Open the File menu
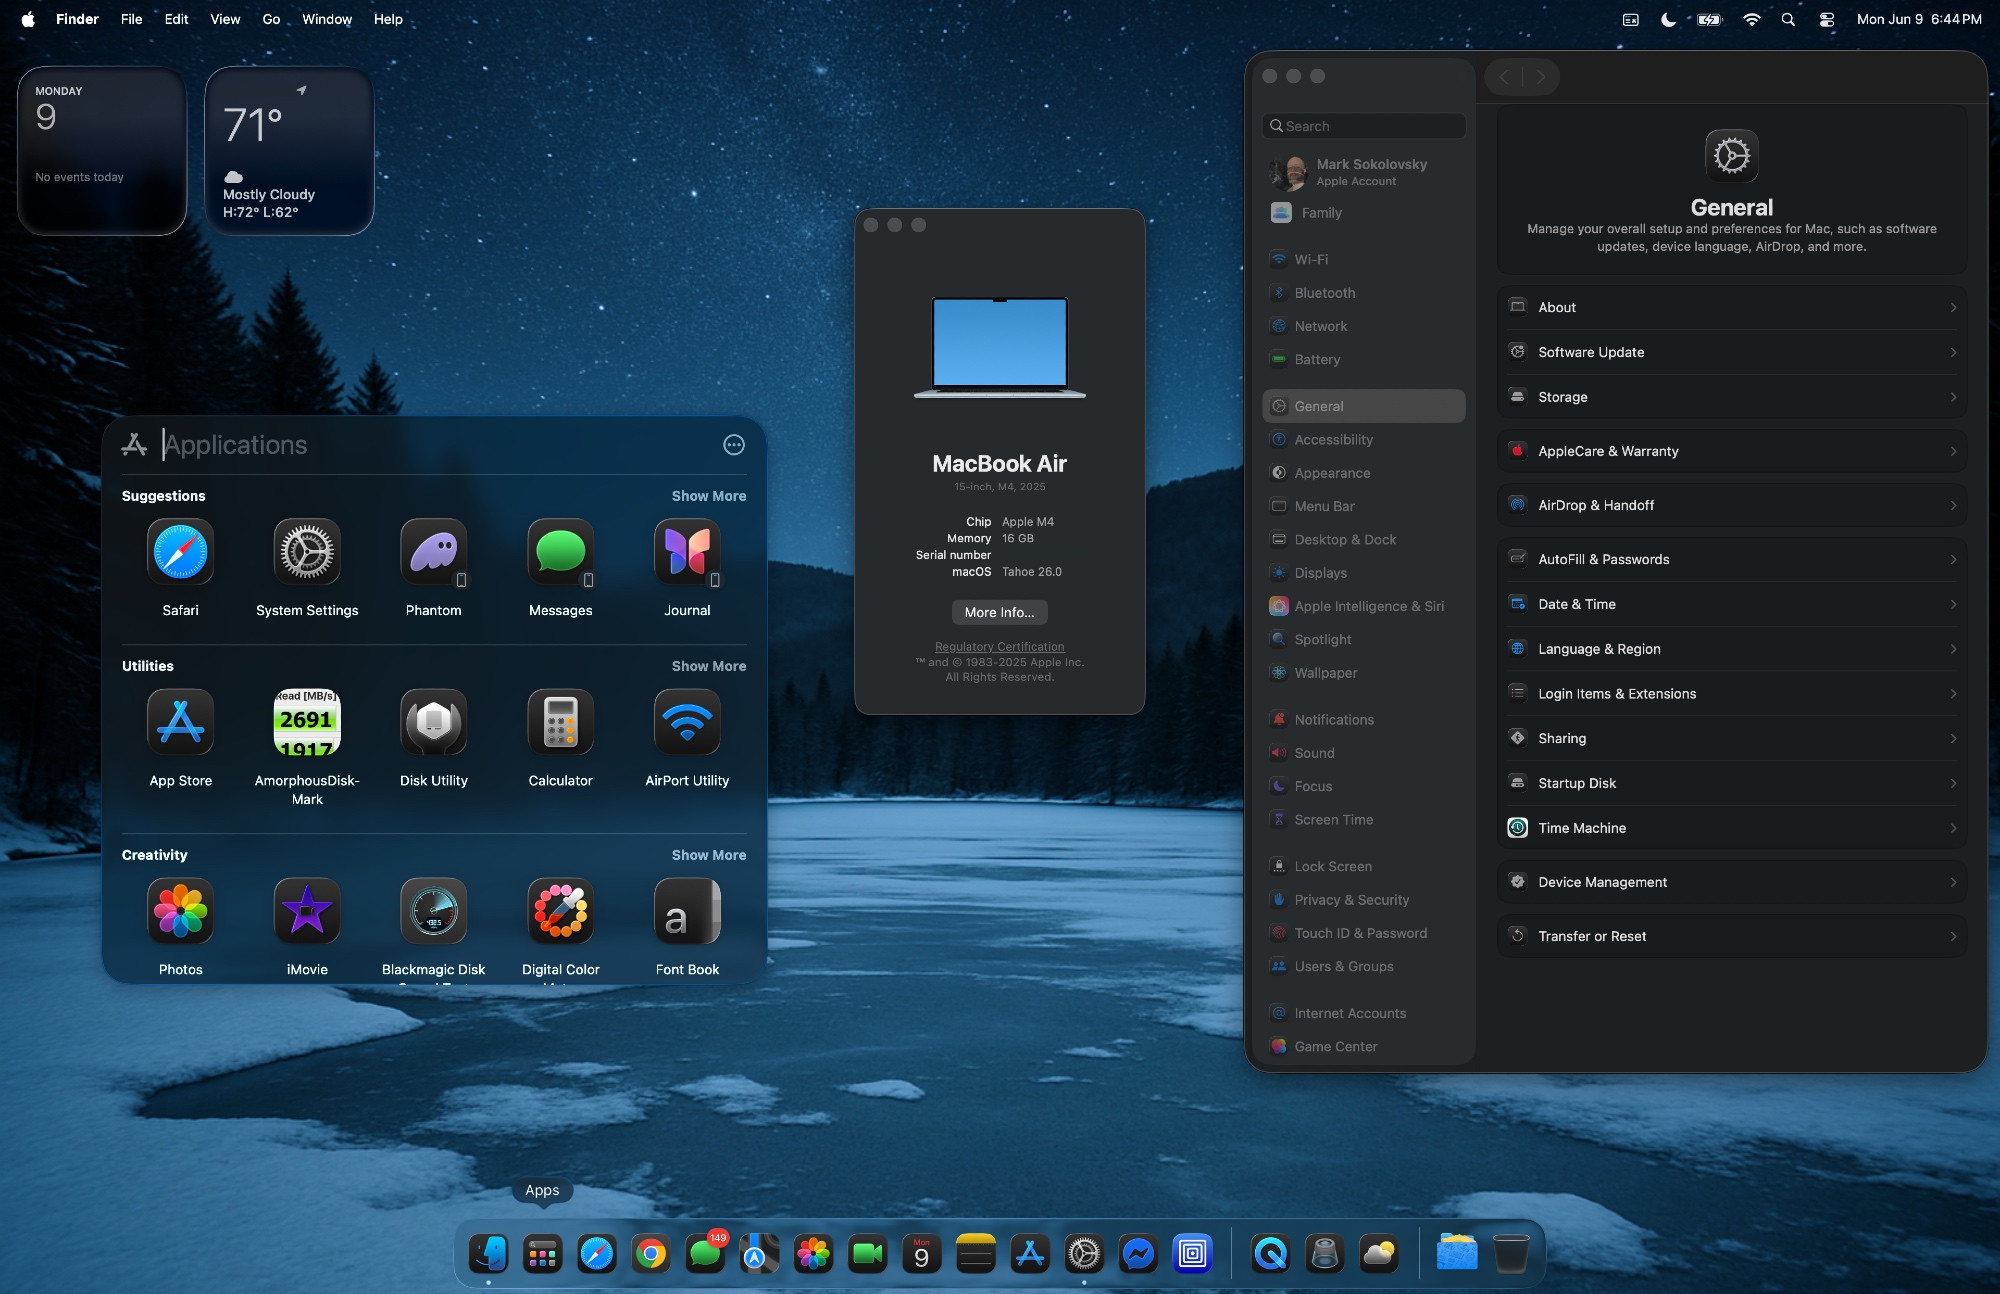Viewport: 2000px width, 1294px height. coord(131,19)
